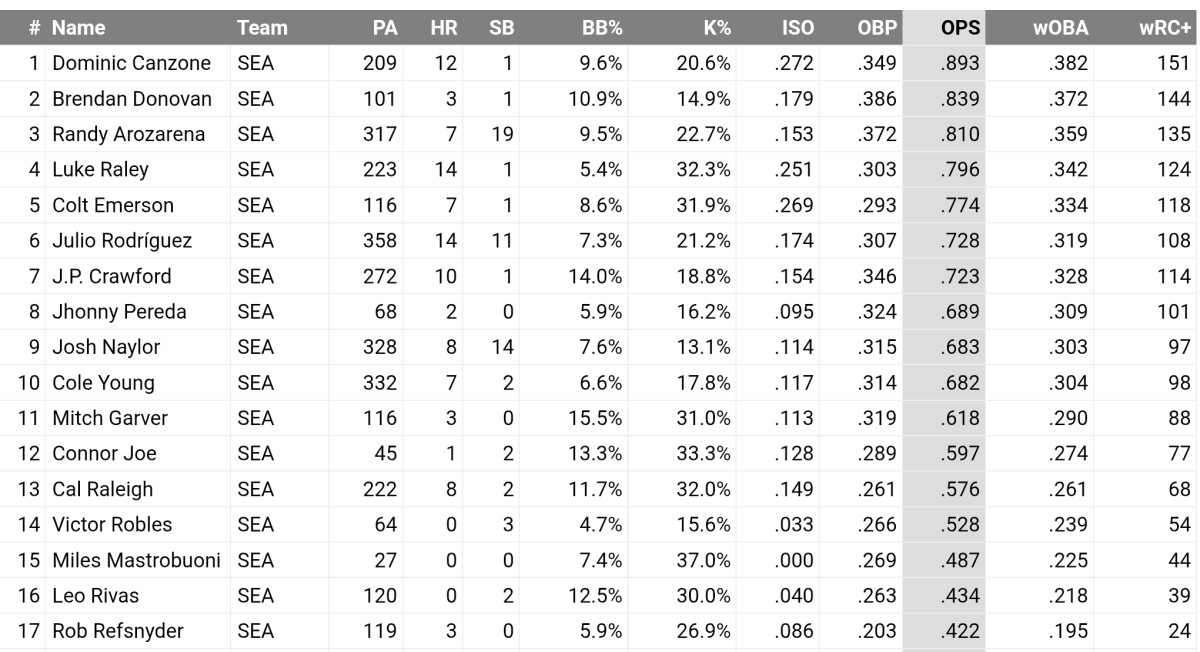
Task: Open Dominic Canzone player link
Action: [132, 63]
